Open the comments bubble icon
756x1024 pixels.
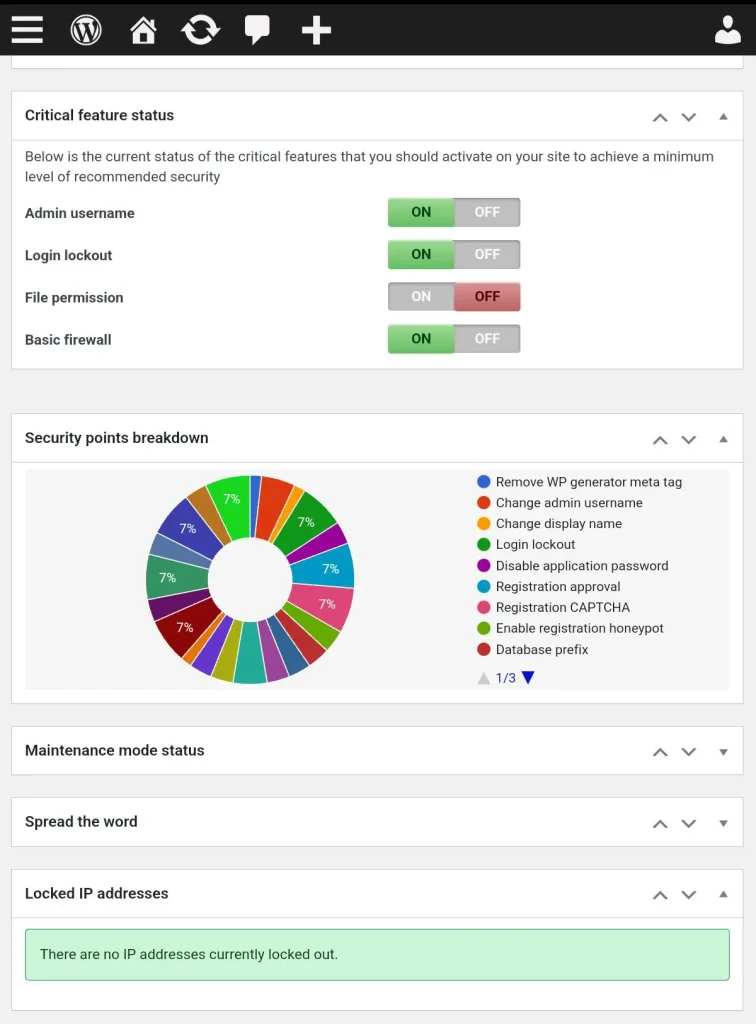(257, 30)
